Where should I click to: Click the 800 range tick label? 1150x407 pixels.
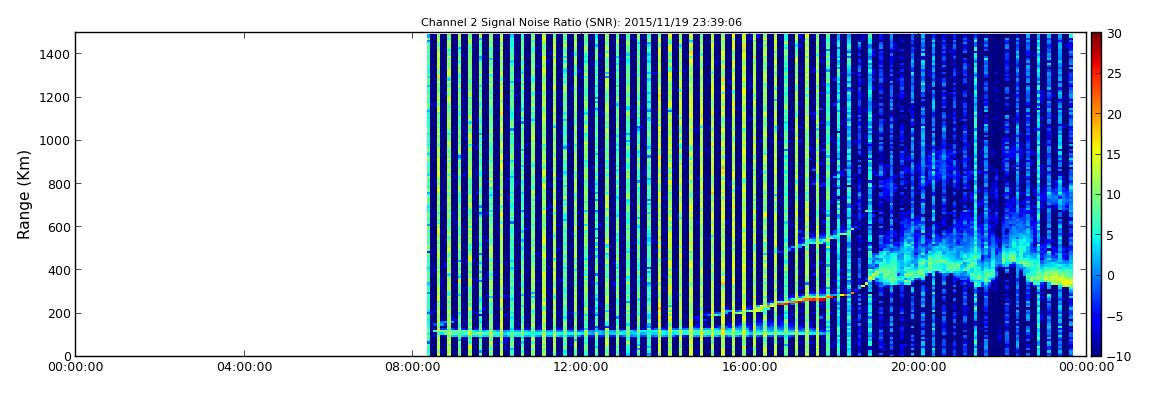pos(57,184)
